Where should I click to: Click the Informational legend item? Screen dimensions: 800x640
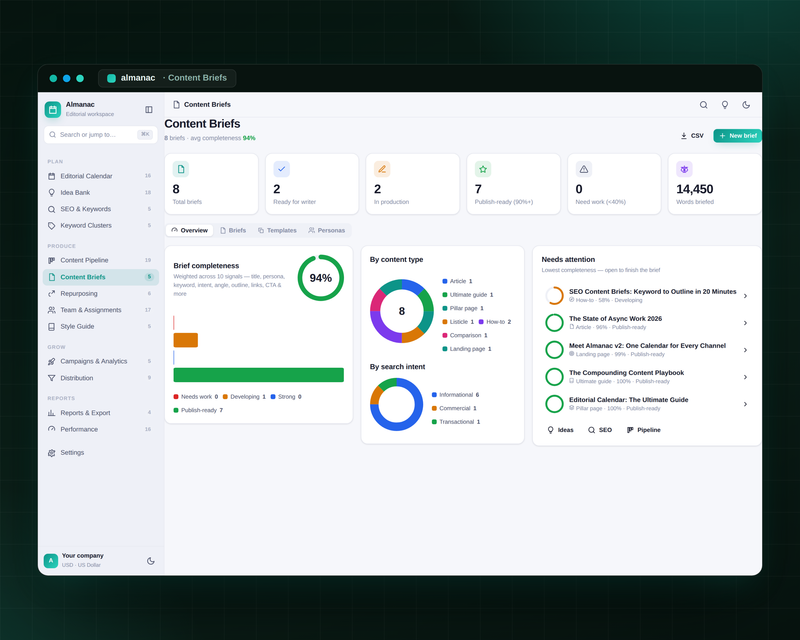tap(455, 395)
